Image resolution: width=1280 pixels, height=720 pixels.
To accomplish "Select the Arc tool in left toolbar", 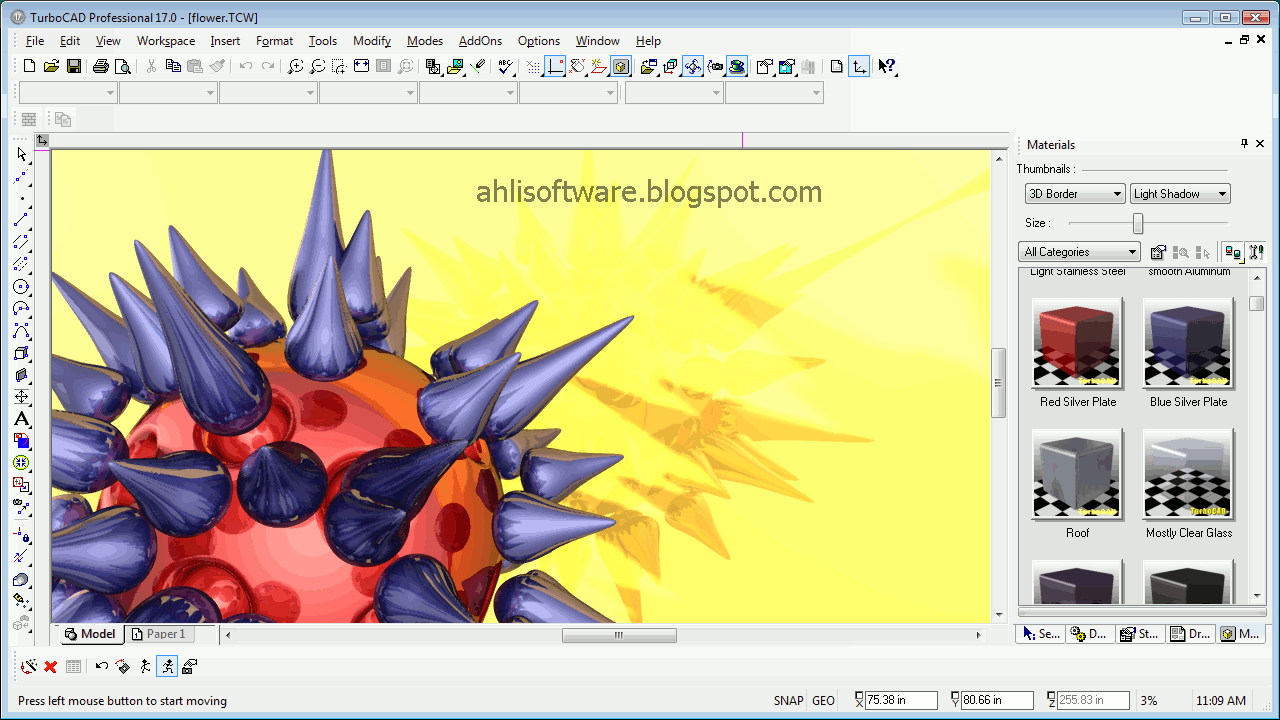I will (22, 309).
